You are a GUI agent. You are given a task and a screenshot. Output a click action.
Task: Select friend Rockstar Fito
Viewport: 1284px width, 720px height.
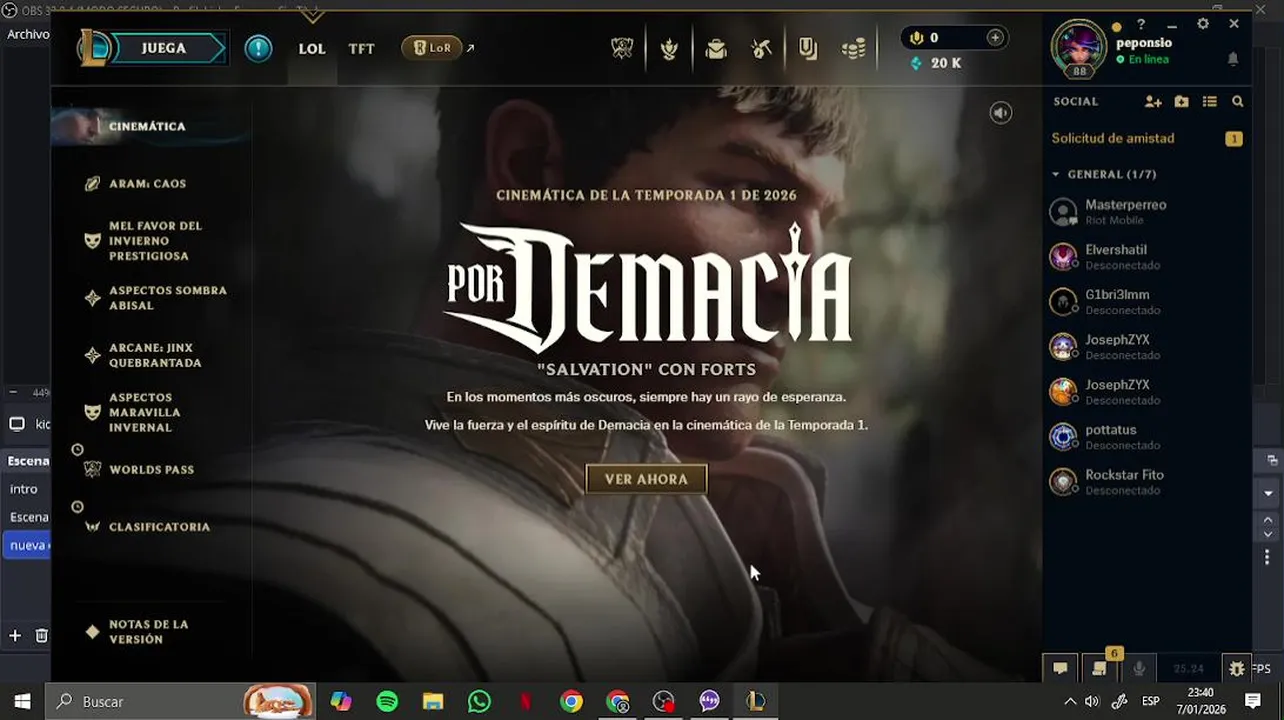(x=1147, y=481)
